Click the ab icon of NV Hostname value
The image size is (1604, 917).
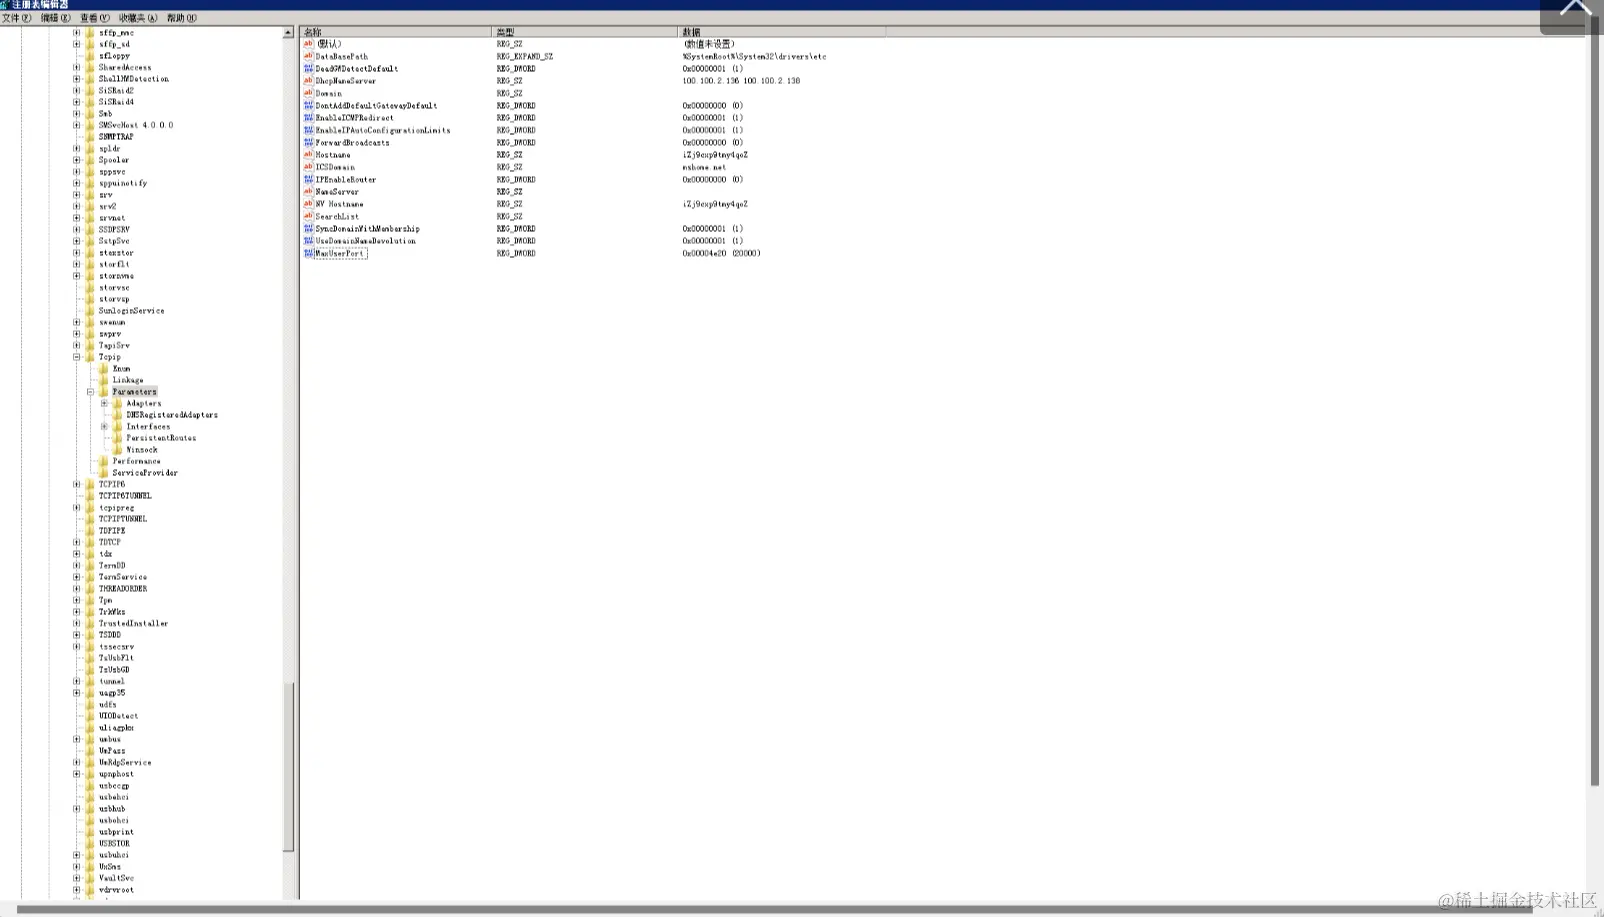coord(308,204)
